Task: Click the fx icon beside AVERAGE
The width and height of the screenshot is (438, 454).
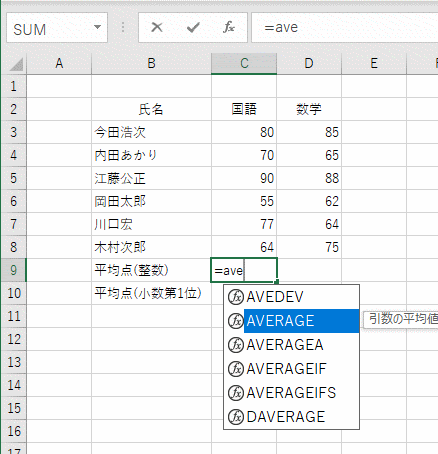Action: 236,321
